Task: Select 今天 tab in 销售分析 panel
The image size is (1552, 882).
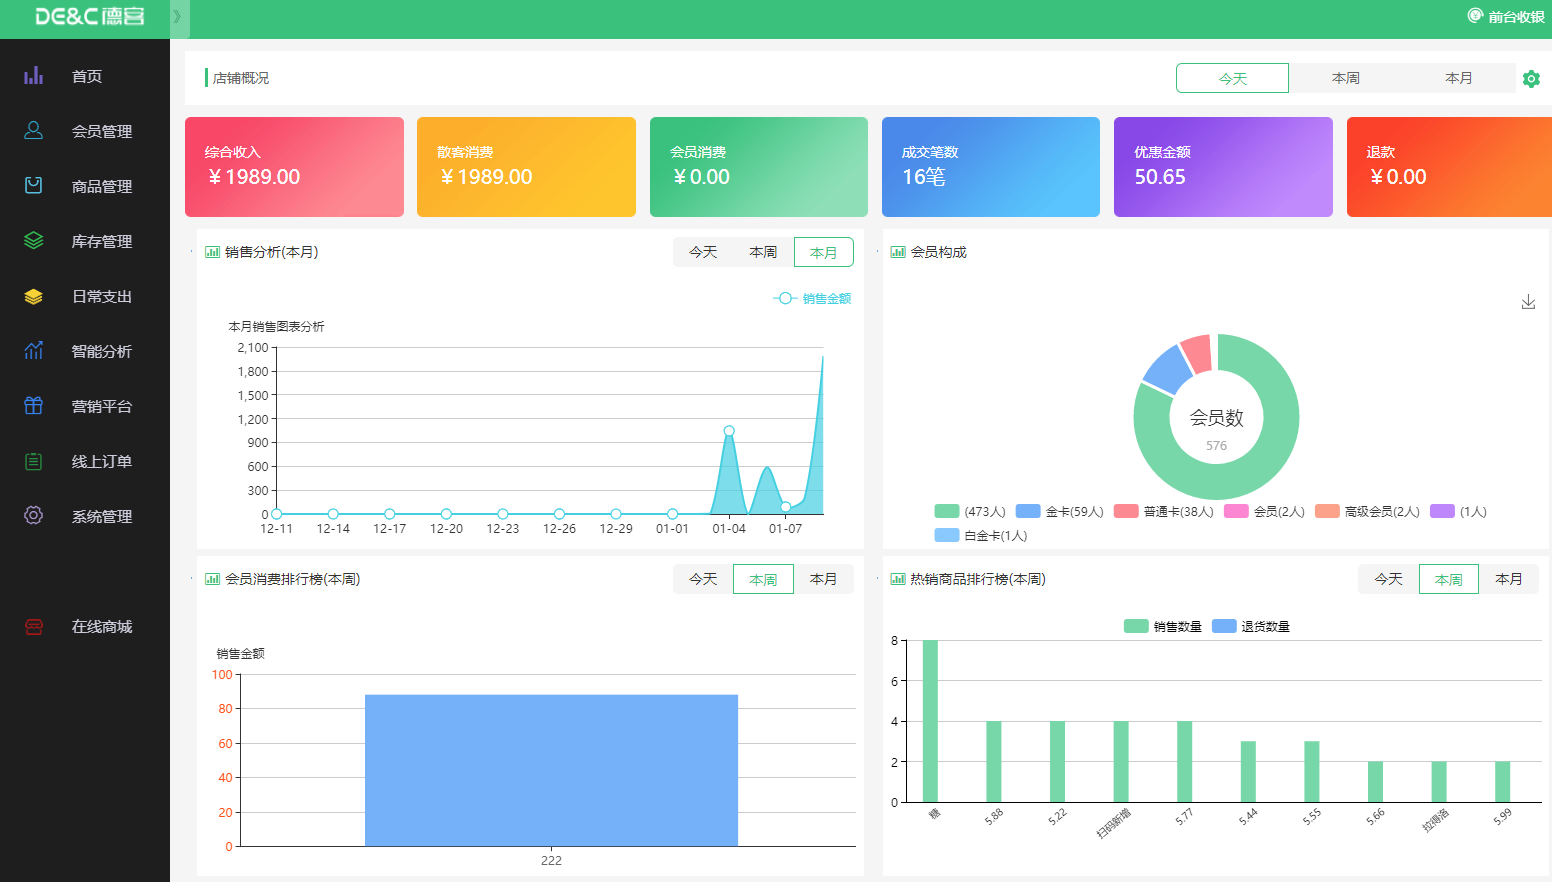Action: pyautogui.click(x=703, y=252)
